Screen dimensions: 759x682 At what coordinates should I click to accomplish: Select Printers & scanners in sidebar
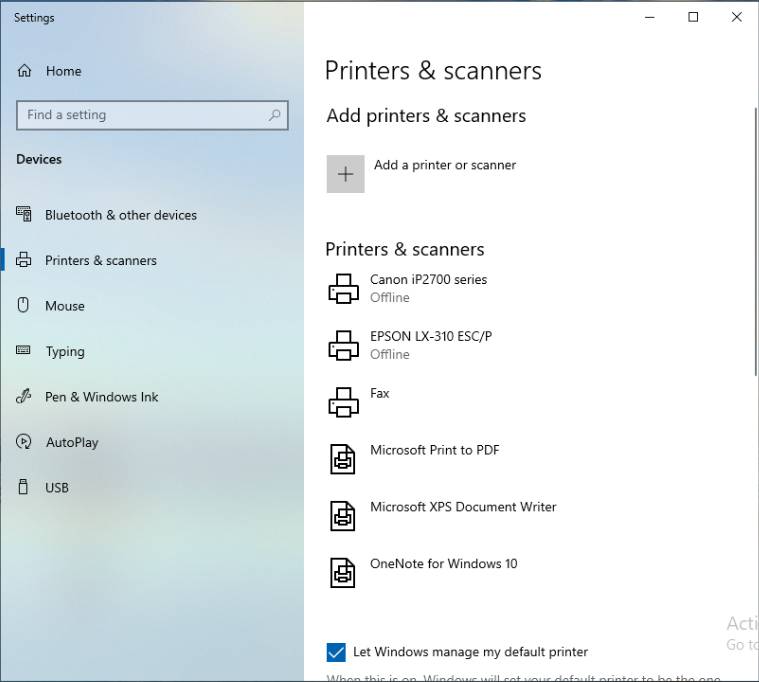[101, 260]
